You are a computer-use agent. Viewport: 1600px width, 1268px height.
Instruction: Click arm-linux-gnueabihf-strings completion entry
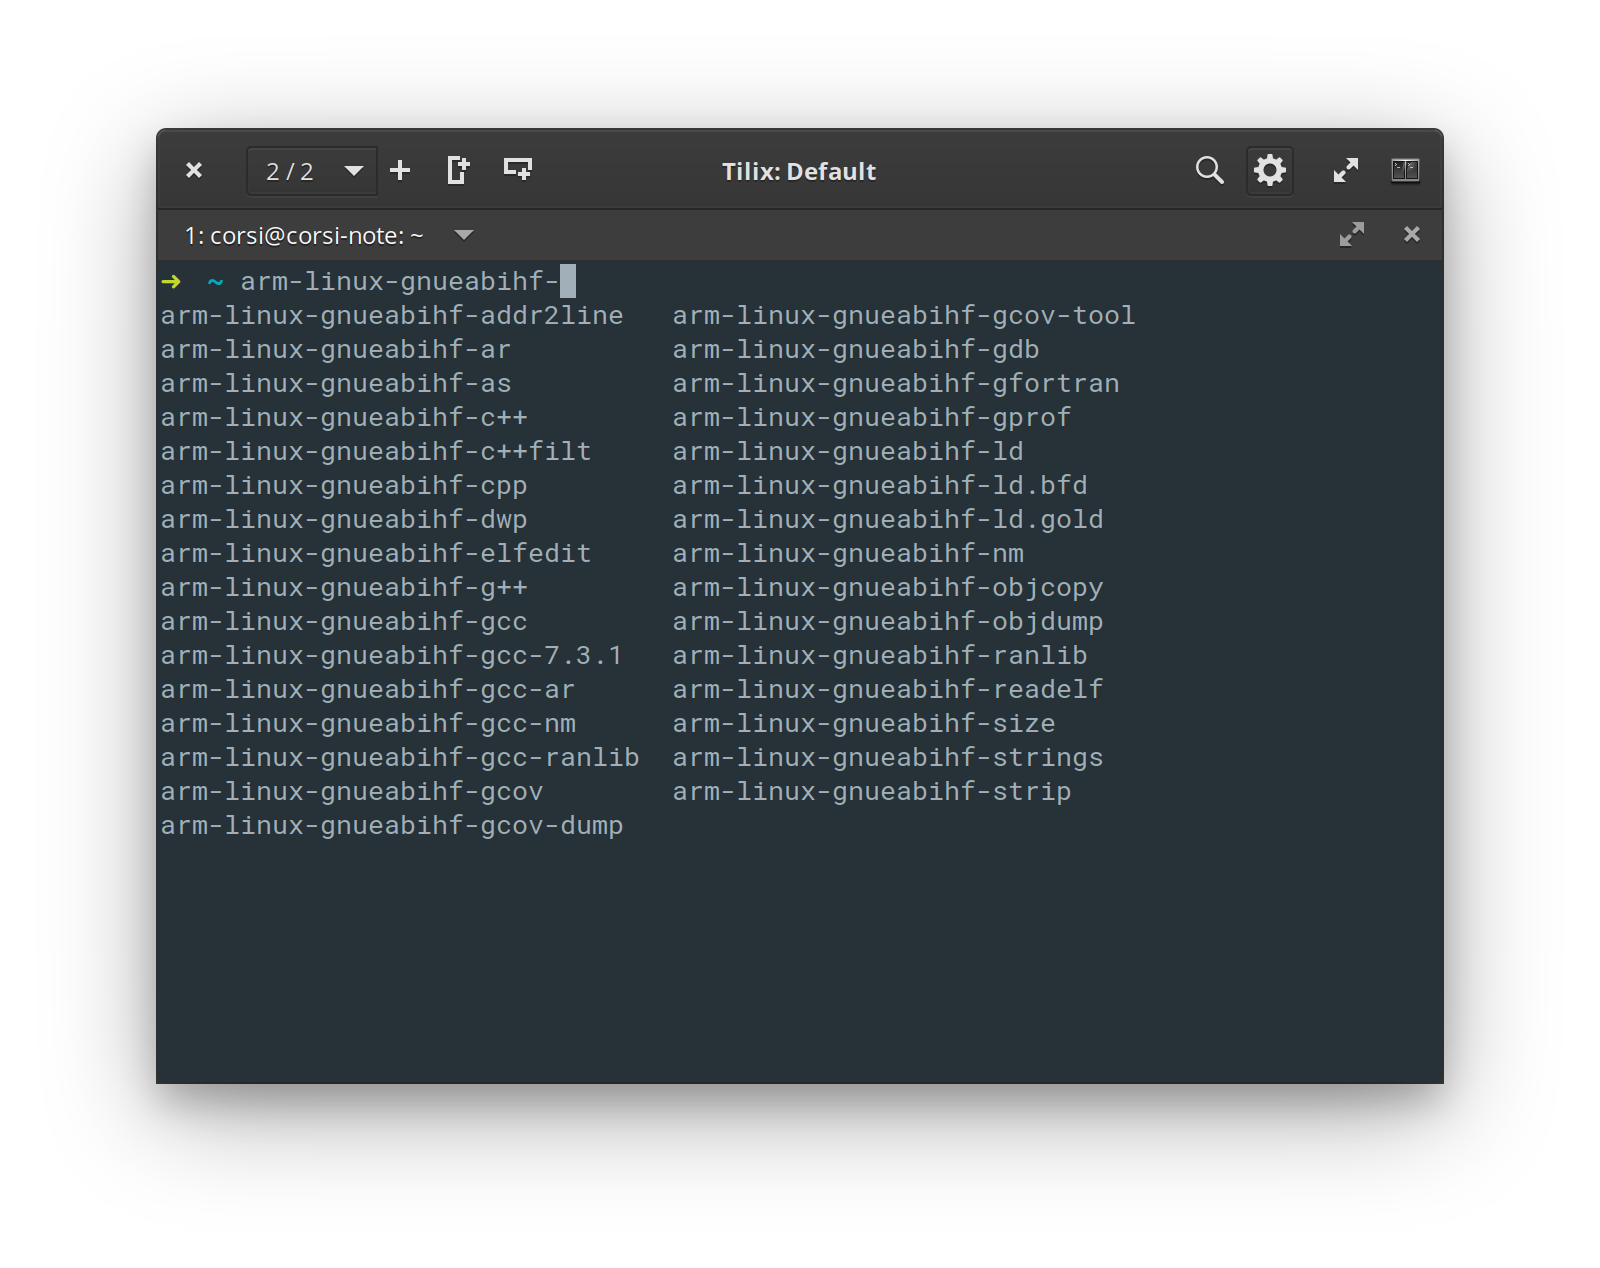tap(888, 758)
